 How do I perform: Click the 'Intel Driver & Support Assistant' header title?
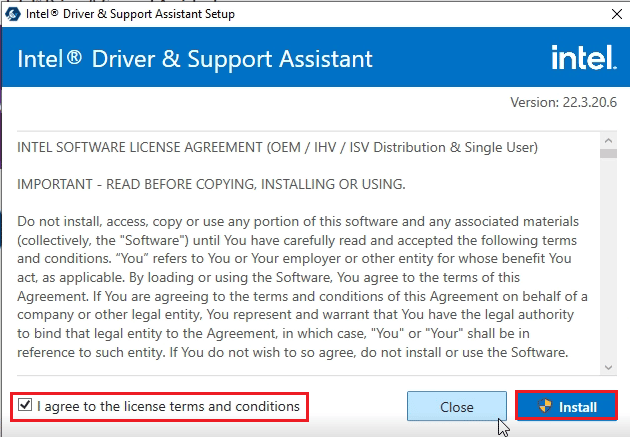click(x=195, y=59)
